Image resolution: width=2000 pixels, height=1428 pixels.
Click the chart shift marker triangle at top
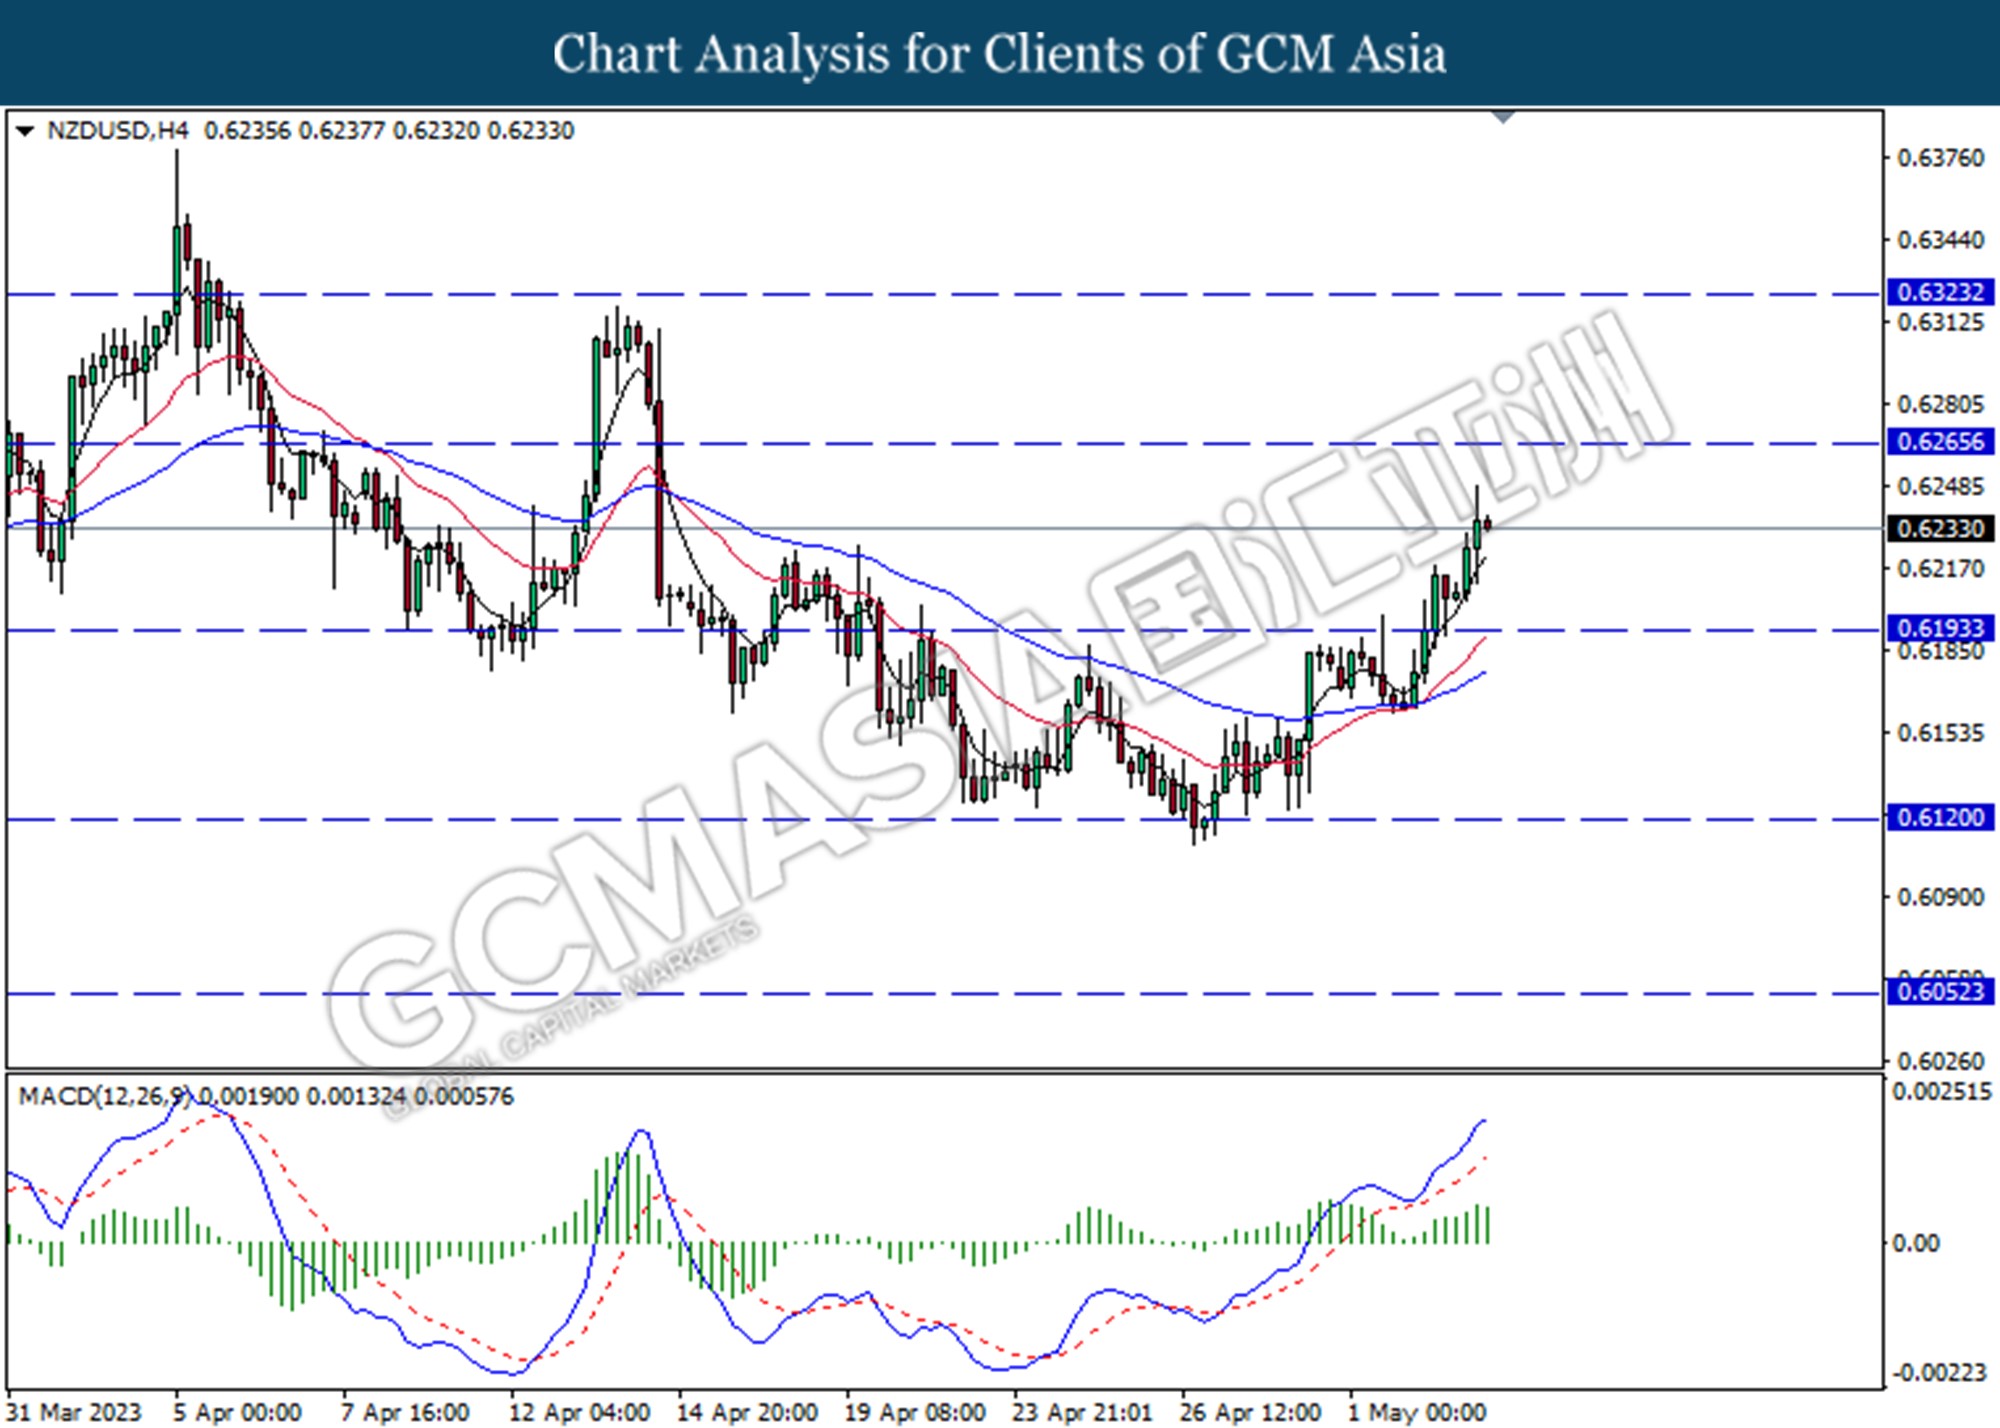point(1503,117)
